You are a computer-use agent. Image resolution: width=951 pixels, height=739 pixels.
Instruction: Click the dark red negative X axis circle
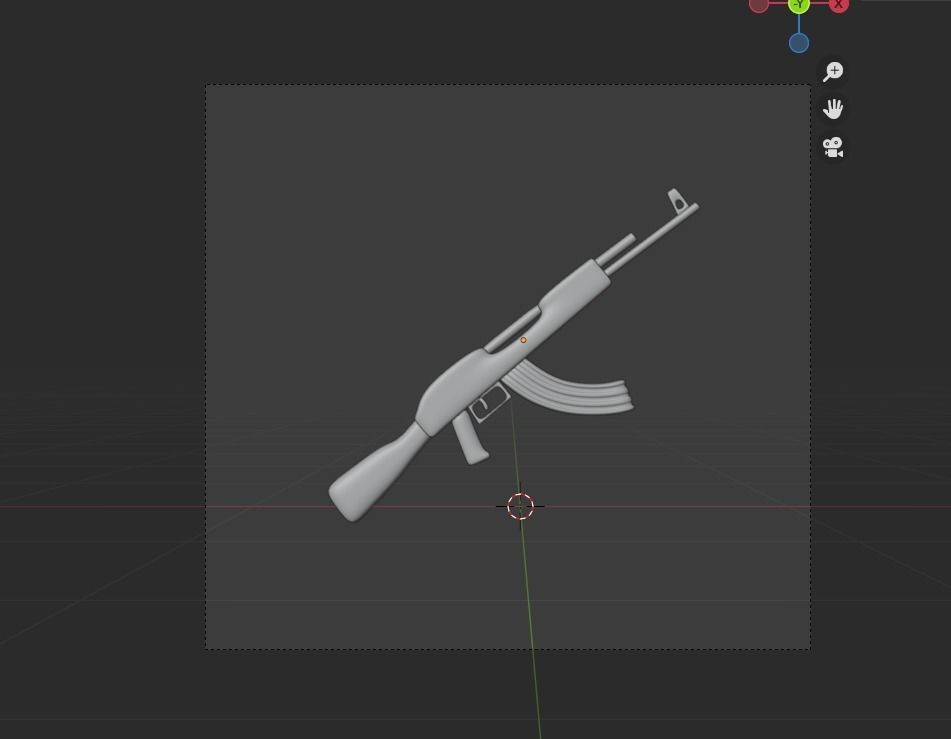point(759,5)
